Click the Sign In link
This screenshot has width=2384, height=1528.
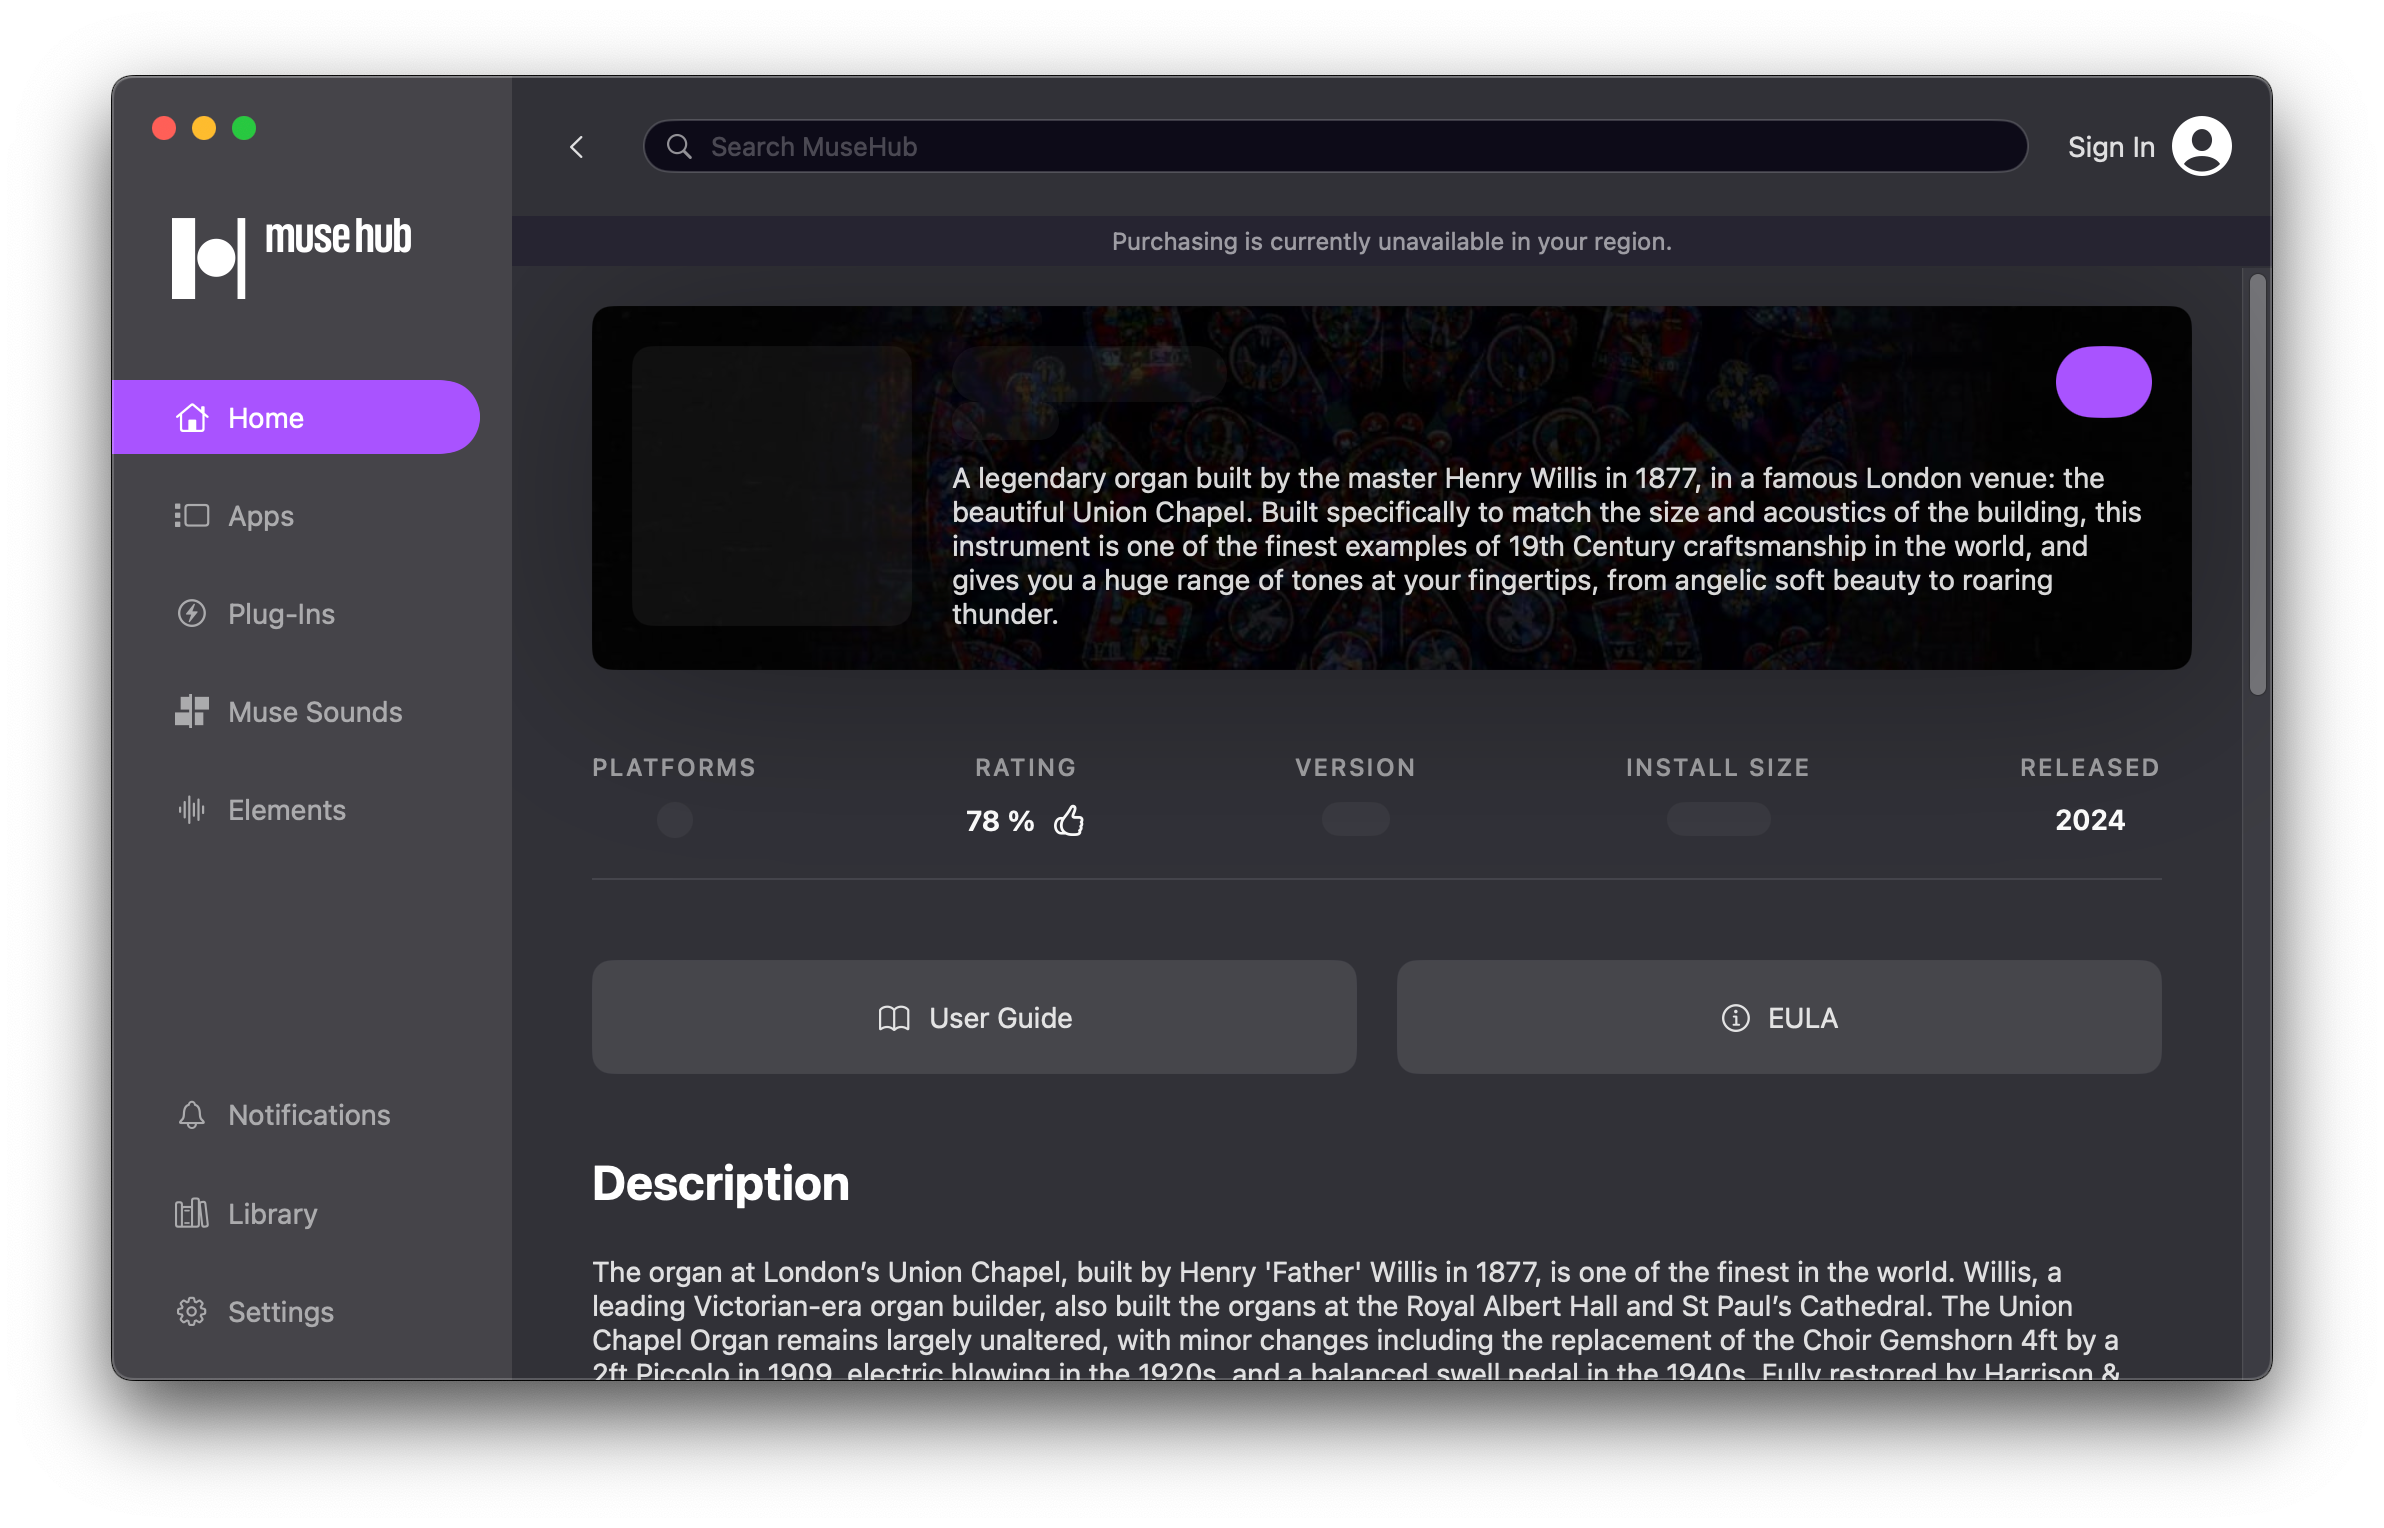point(2110,147)
